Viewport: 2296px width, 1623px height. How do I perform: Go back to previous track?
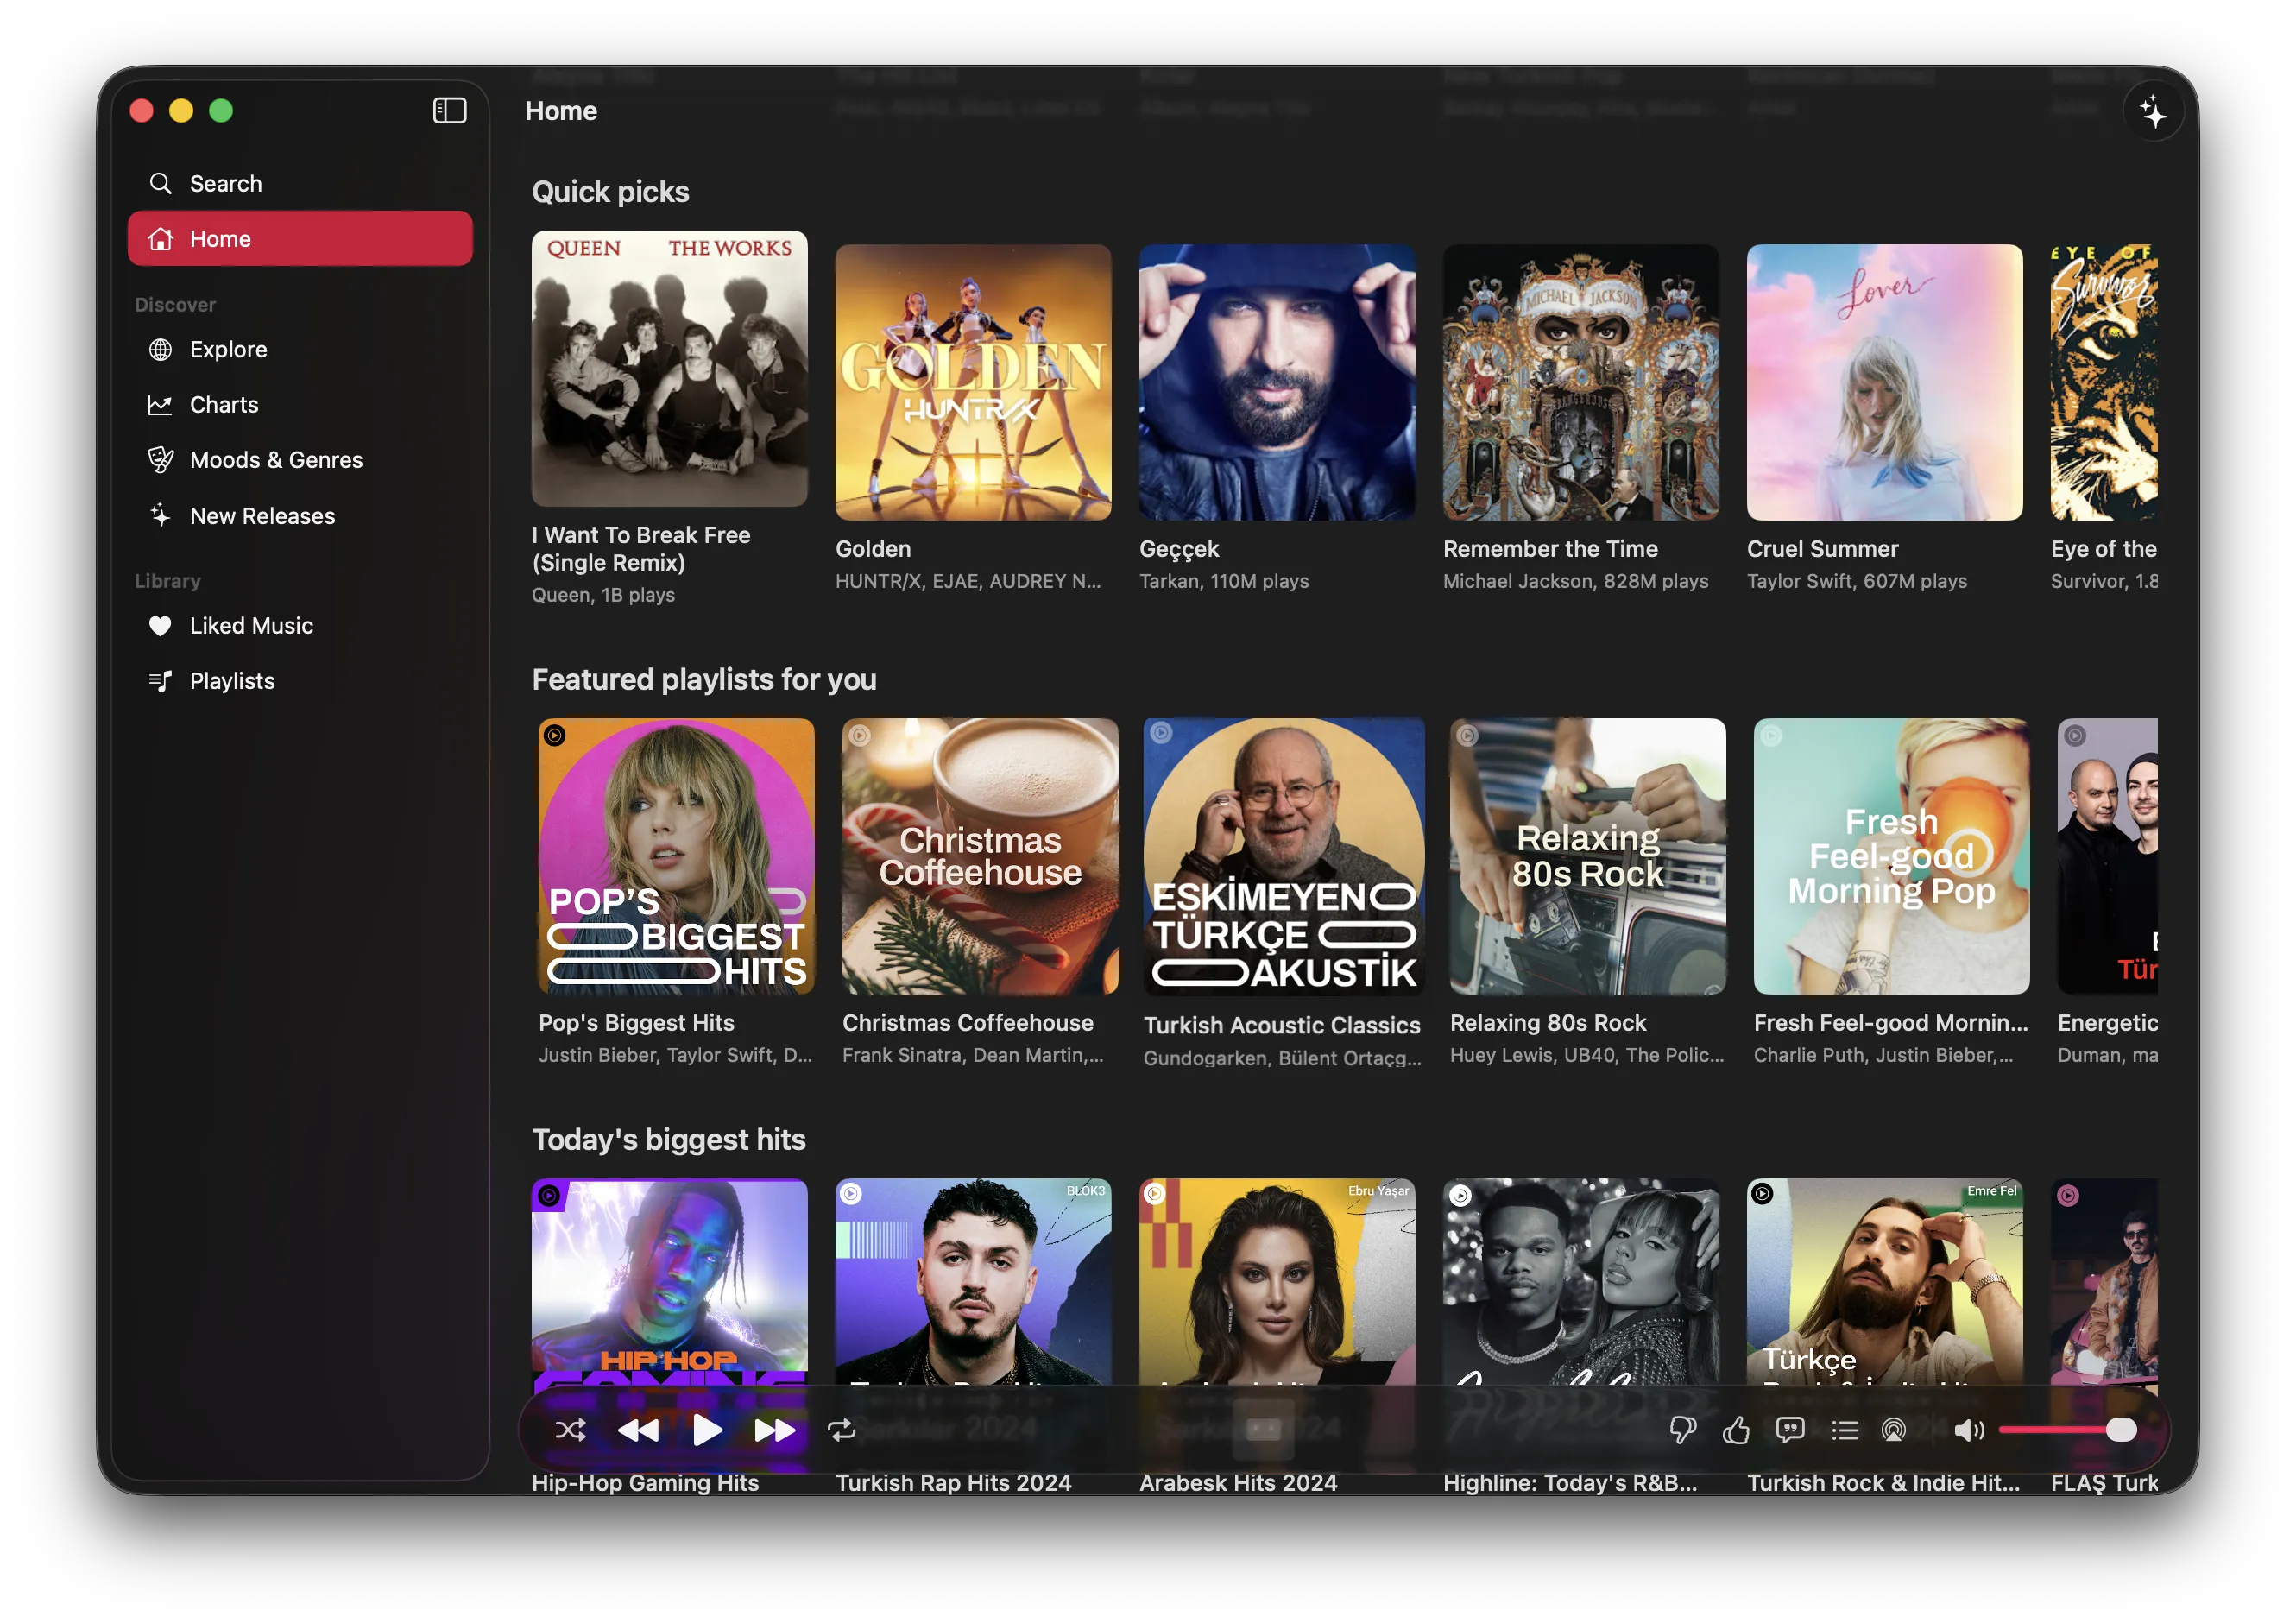point(638,1430)
